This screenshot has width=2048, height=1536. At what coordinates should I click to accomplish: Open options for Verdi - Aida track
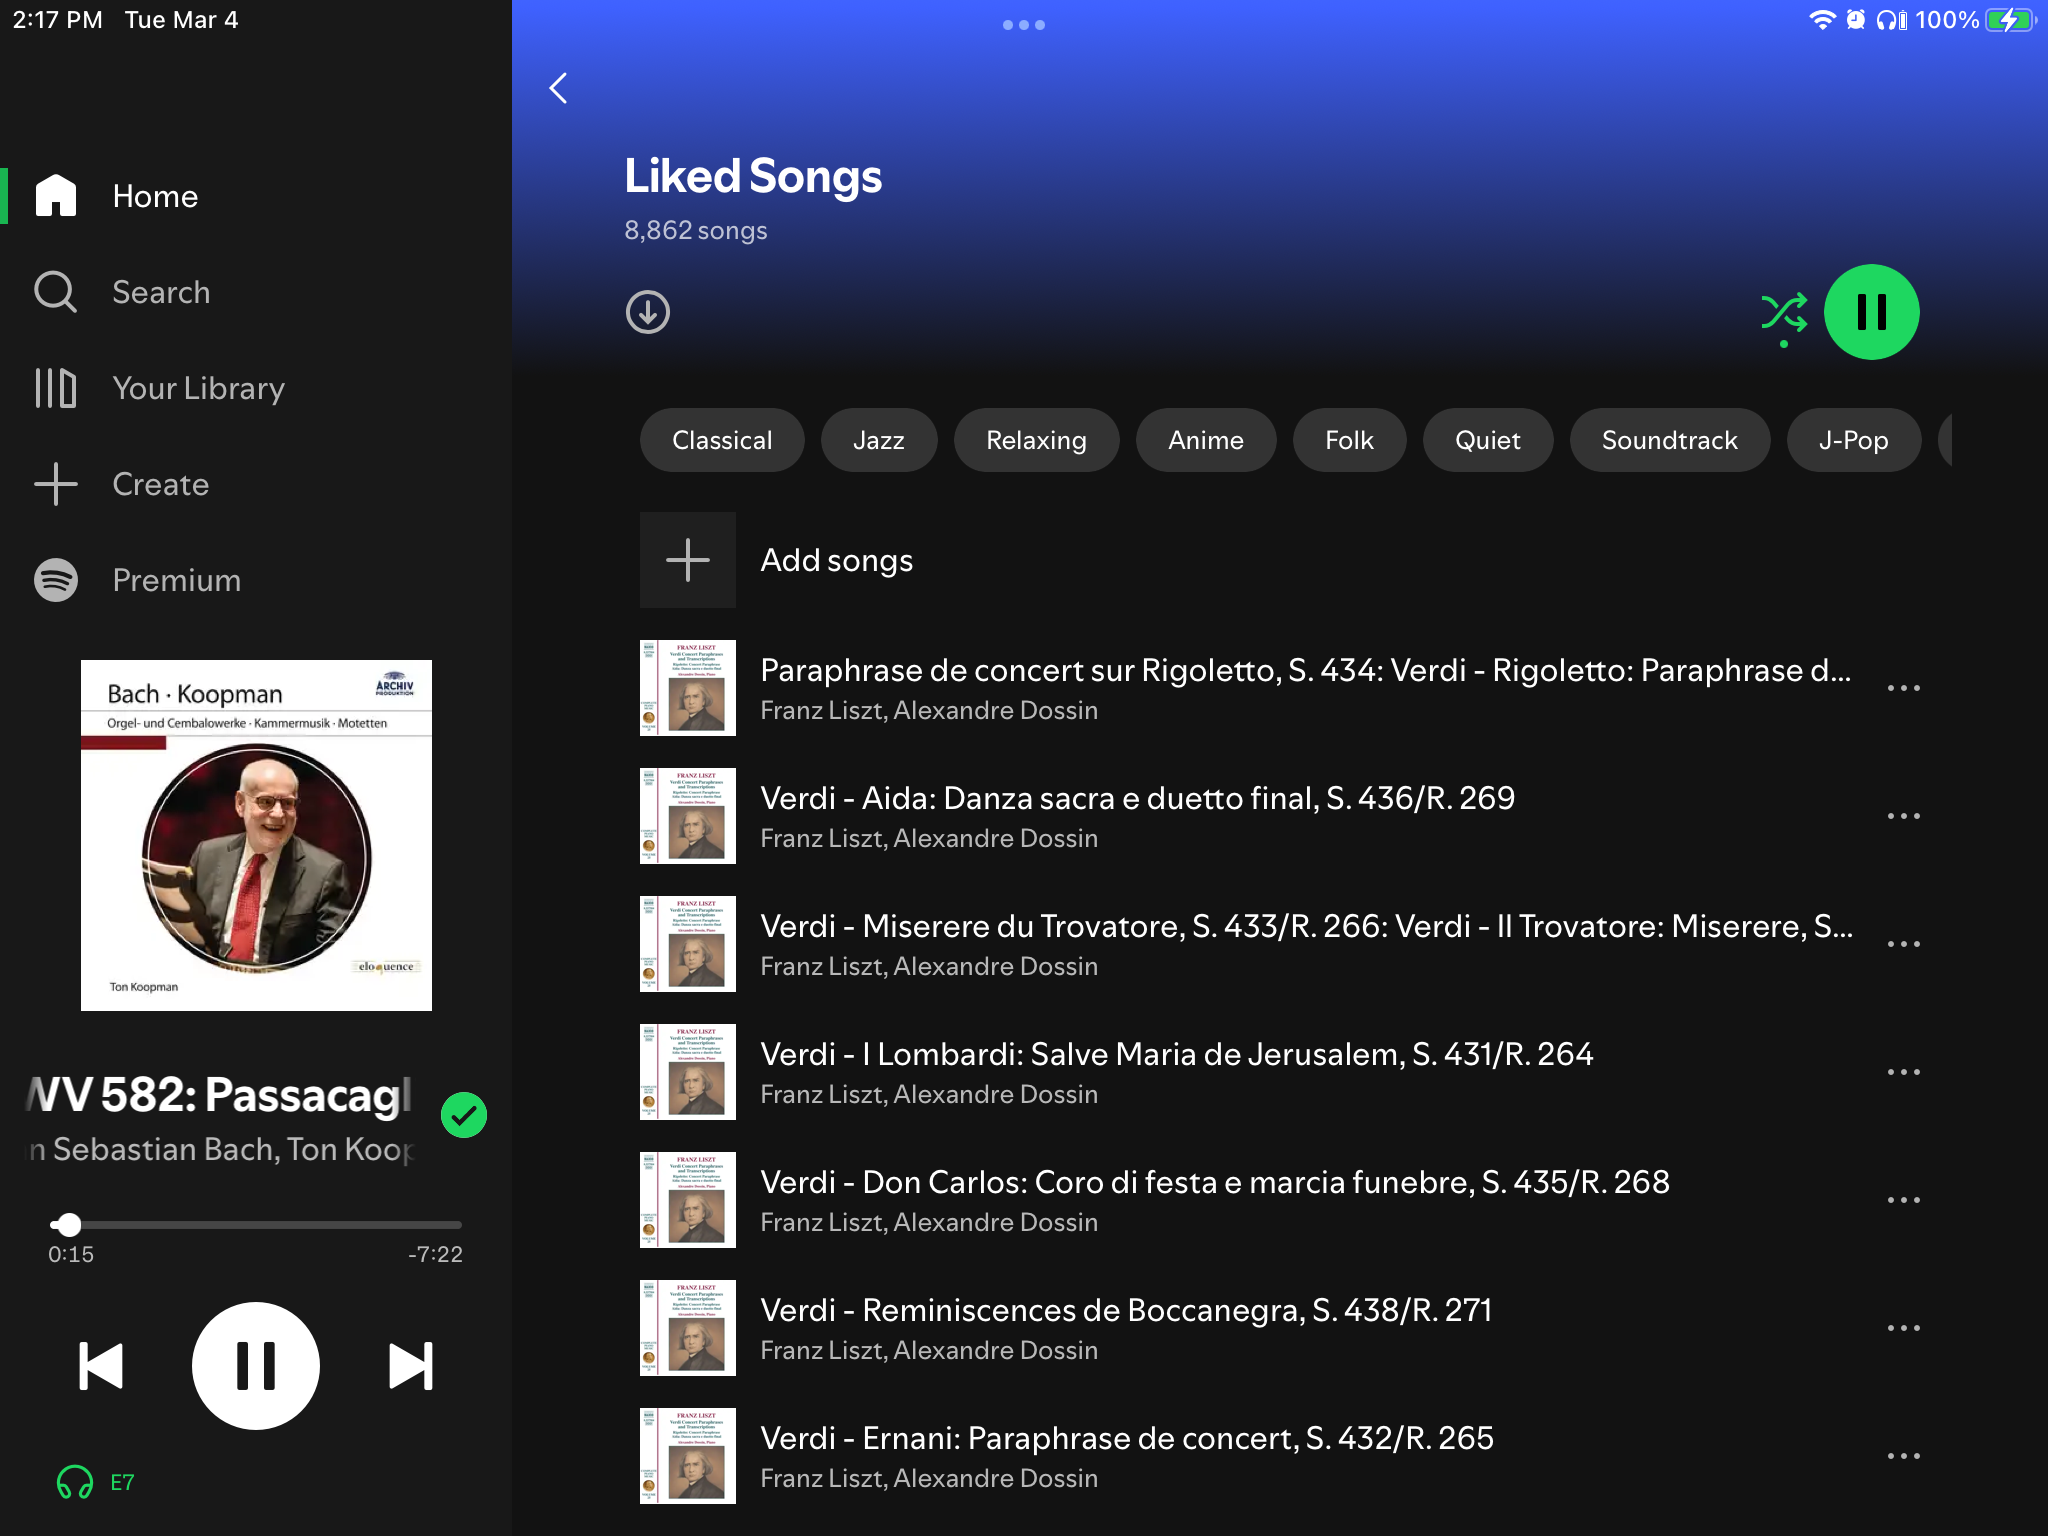pyautogui.click(x=1903, y=816)
